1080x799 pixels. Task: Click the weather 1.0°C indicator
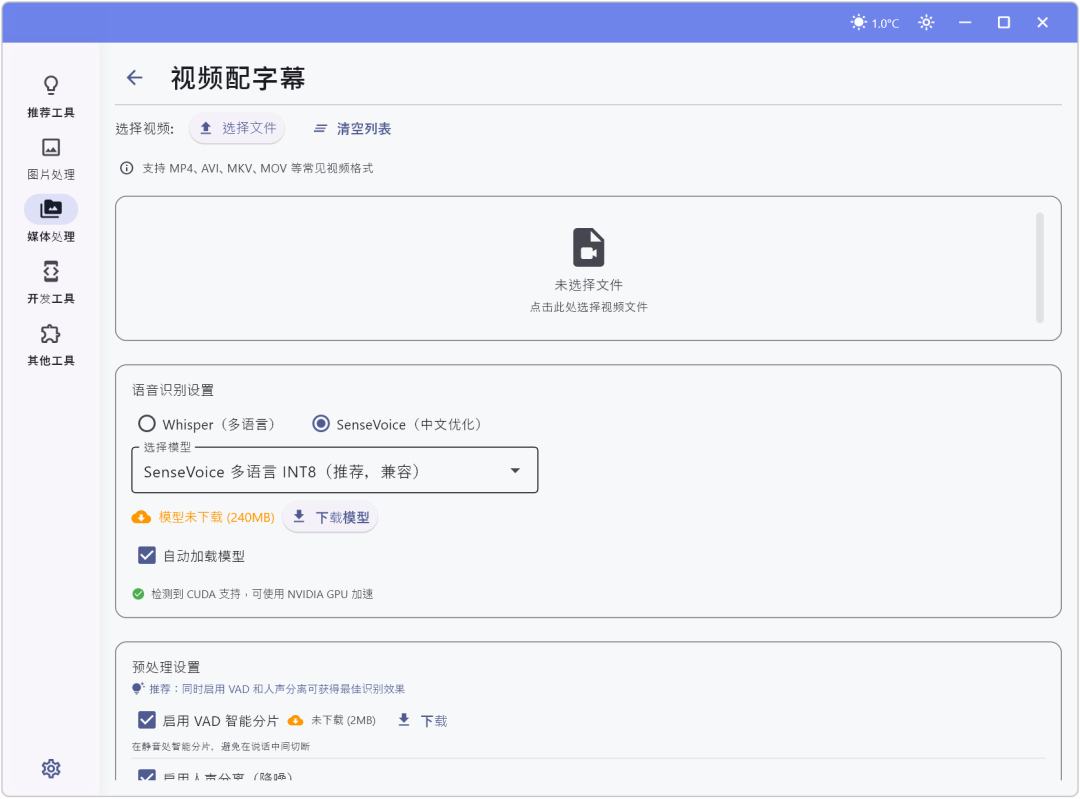[x=875, y=23]
